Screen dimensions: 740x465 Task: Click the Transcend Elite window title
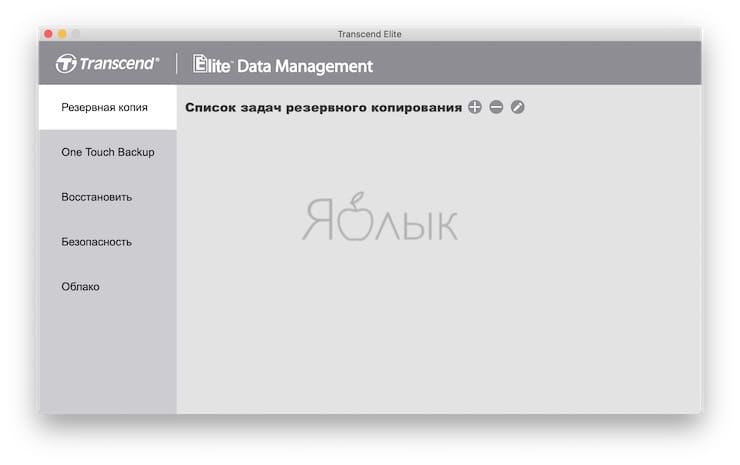(x=370, y=34)
